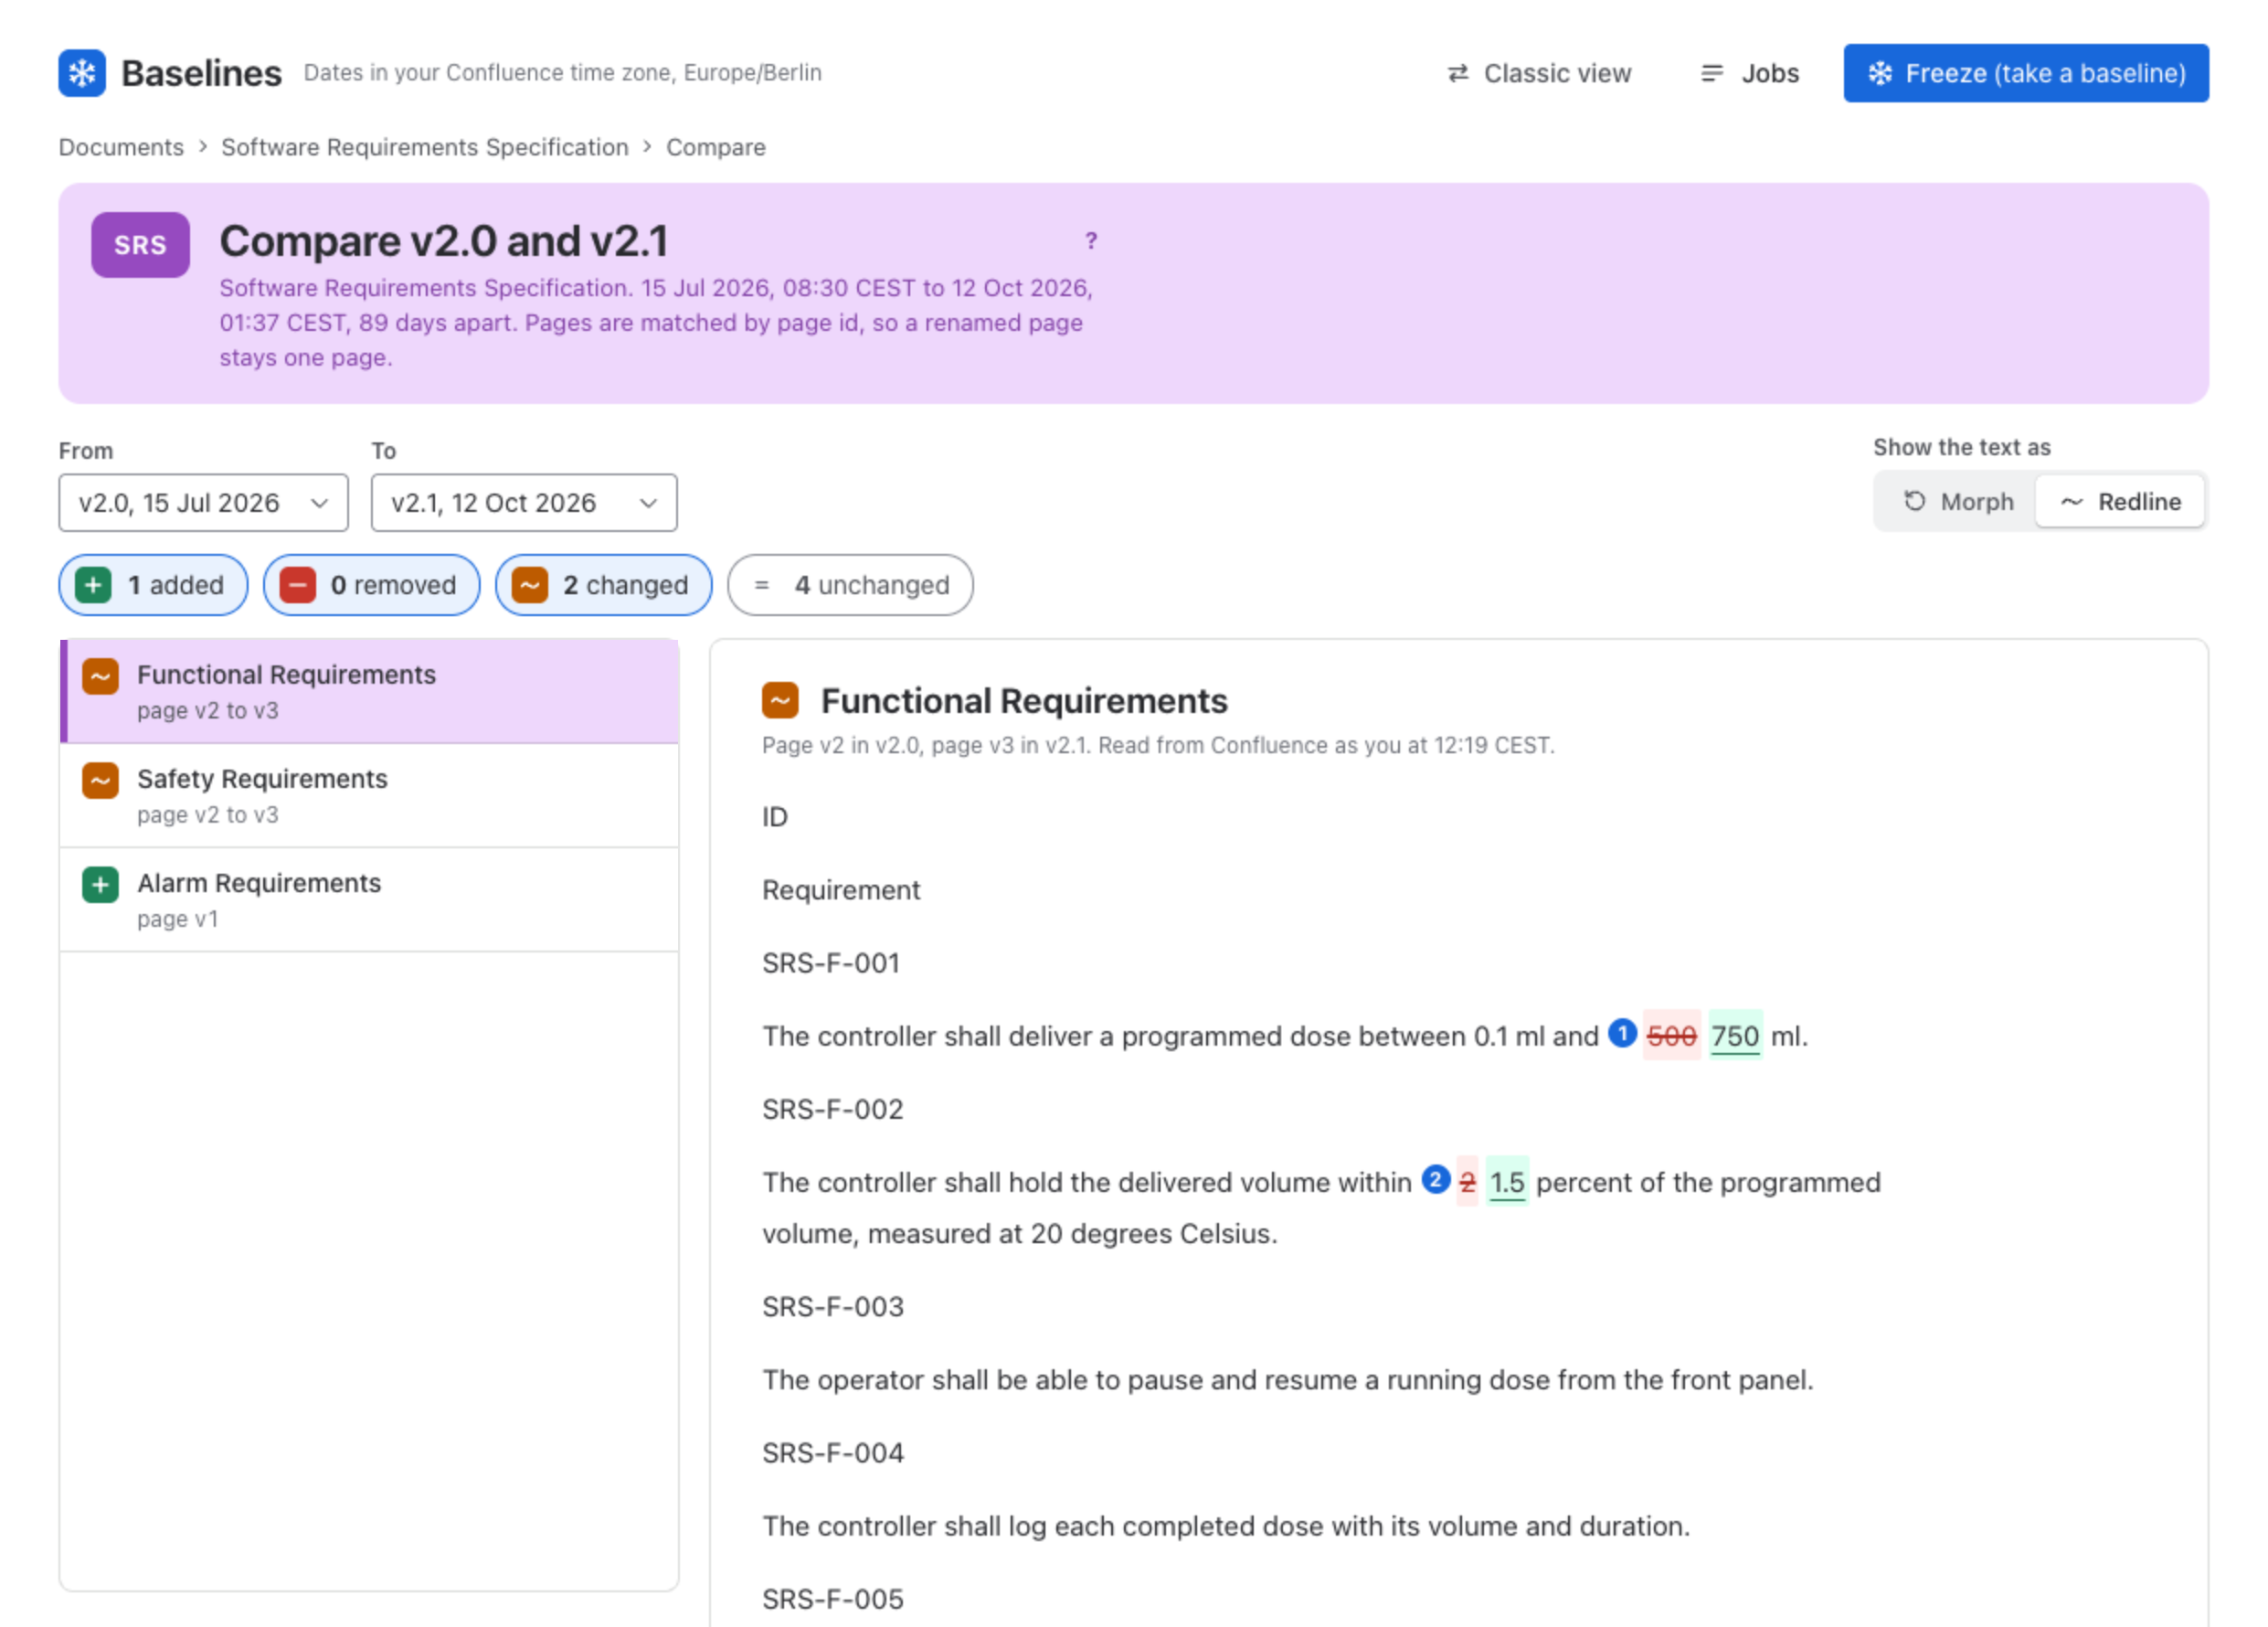Click change marker 2 before 1.5
Image resolution: width=2268 pixels, height=1627 pixels.
coord(1436,1179)
